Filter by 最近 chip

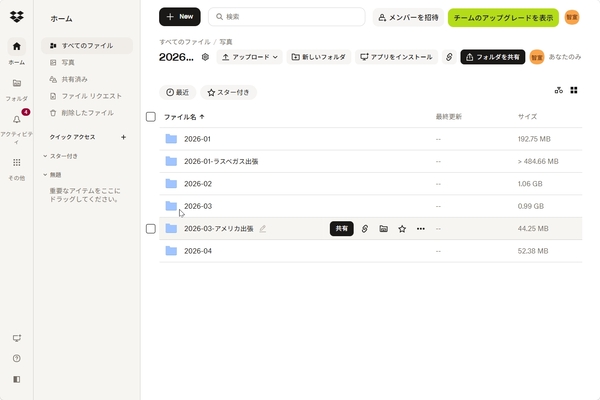pos(178,92)
